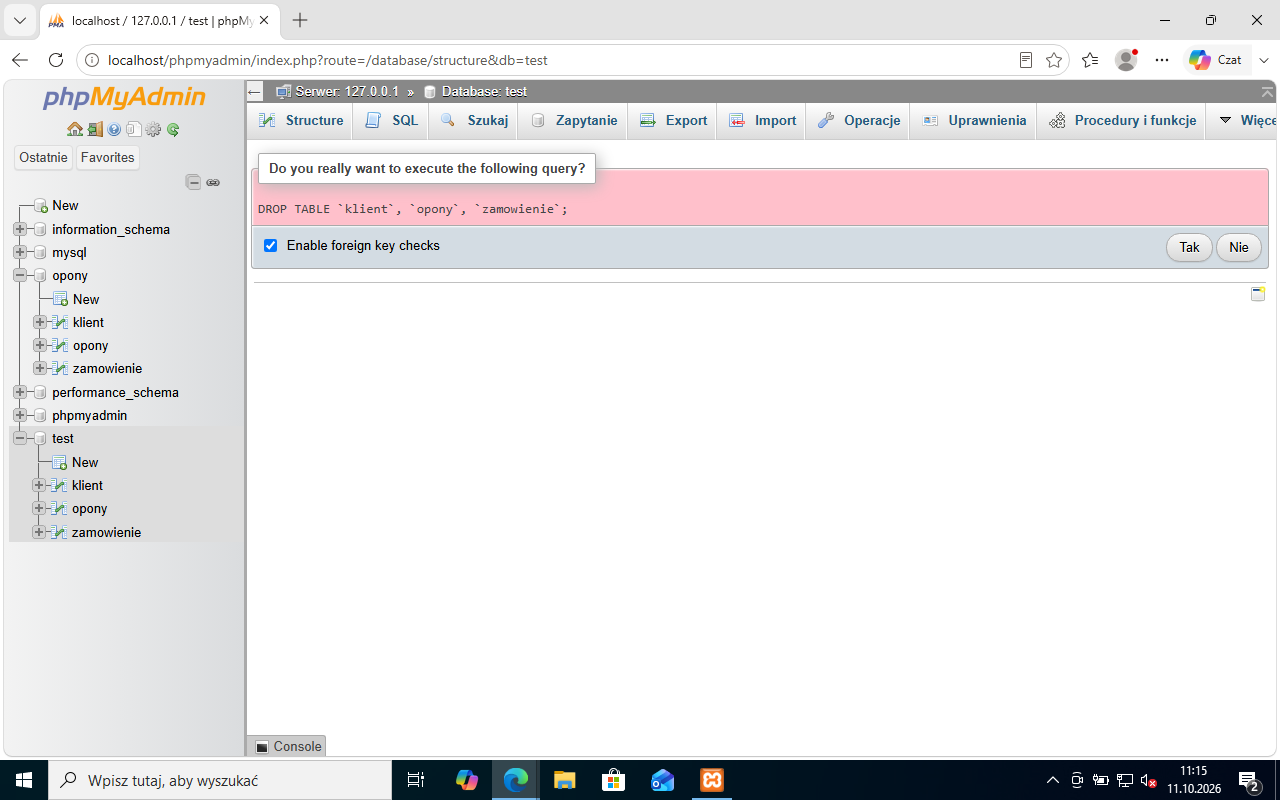
Task: Open the Favorites tables list
Action: (108, 157)
